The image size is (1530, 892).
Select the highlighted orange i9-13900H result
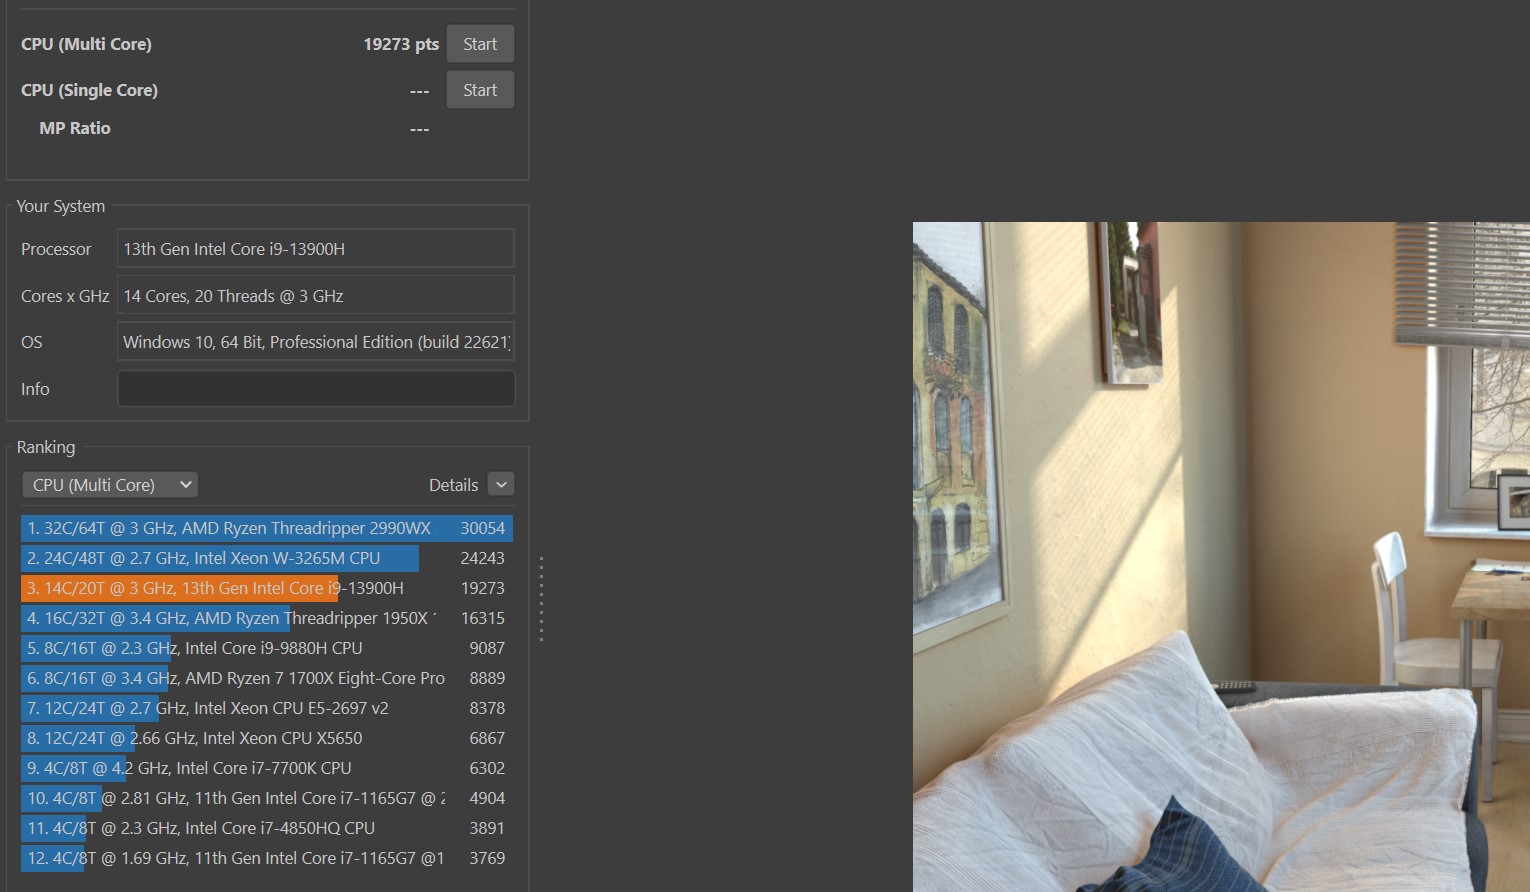pos(266,588)
